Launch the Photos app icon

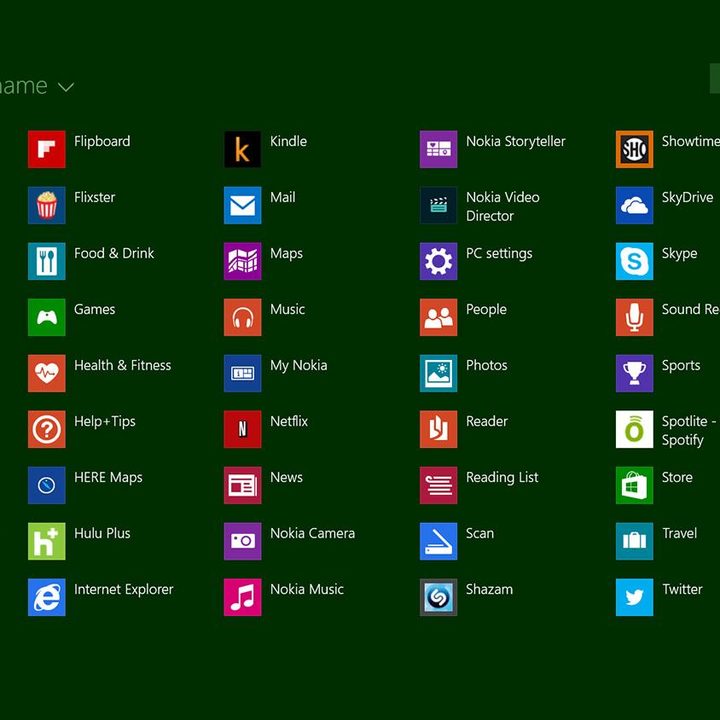[x=439, y=373]
